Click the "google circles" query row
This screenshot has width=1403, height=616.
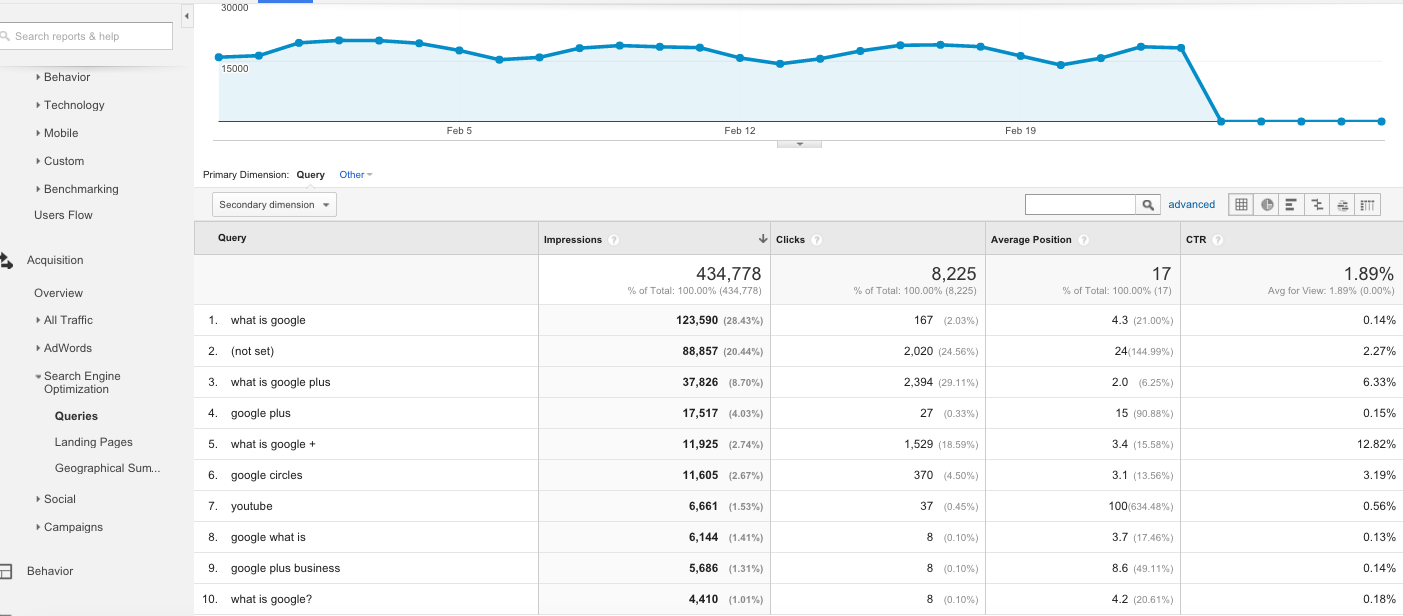click(266, 475)
